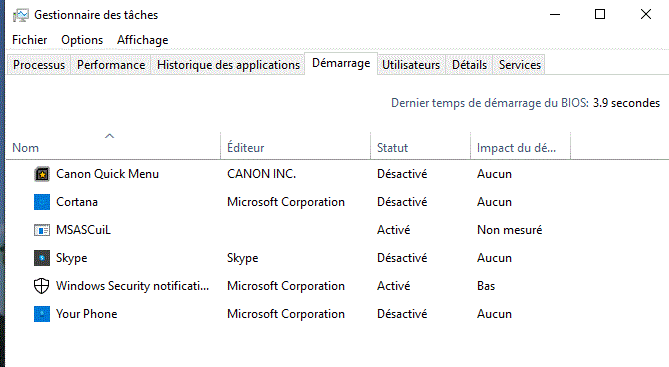Click Your Phone's Microsoft Corporation publisher cell
The width and height of the screenshot is (669, 367).
pos(286,314)
